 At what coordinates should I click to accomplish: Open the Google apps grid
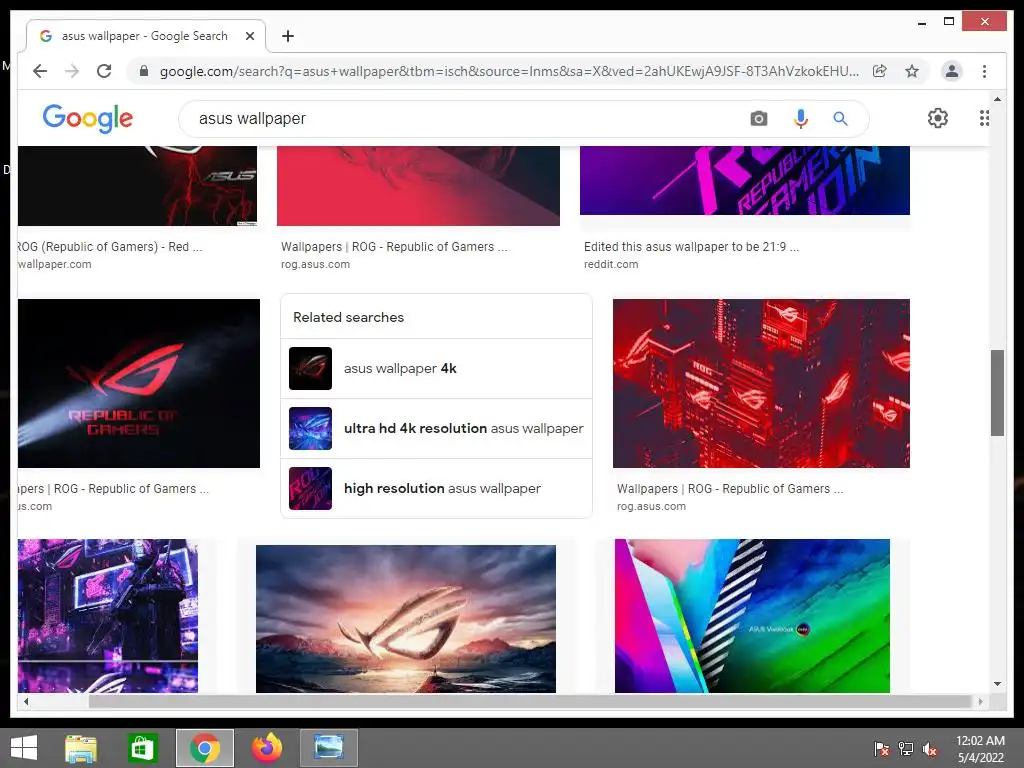(x=984, y=118)
